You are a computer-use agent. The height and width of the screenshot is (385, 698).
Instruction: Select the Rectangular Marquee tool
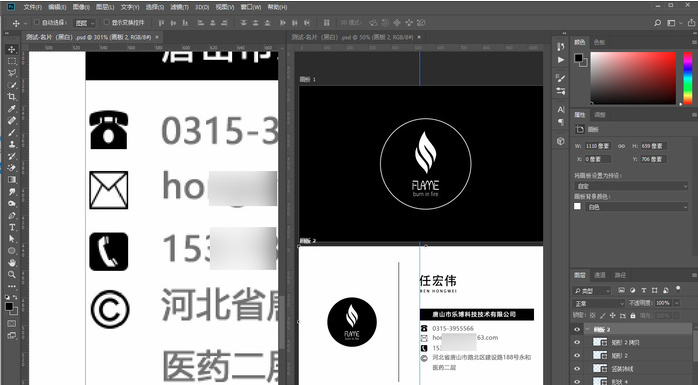coord(12,61)
